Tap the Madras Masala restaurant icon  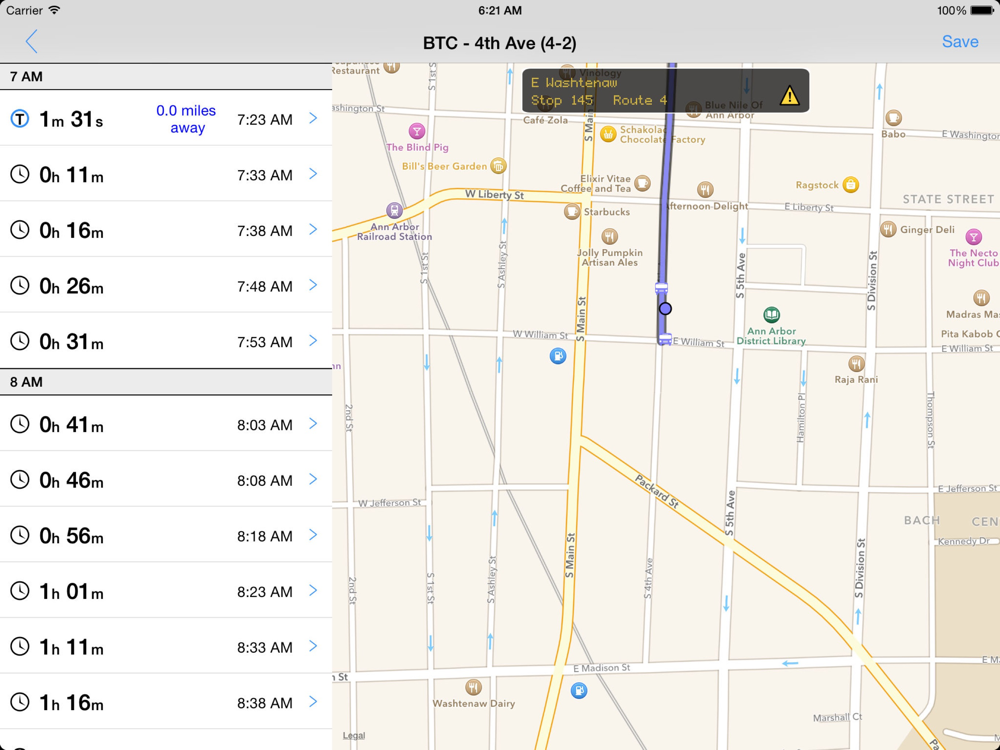(x=982, y=298)
